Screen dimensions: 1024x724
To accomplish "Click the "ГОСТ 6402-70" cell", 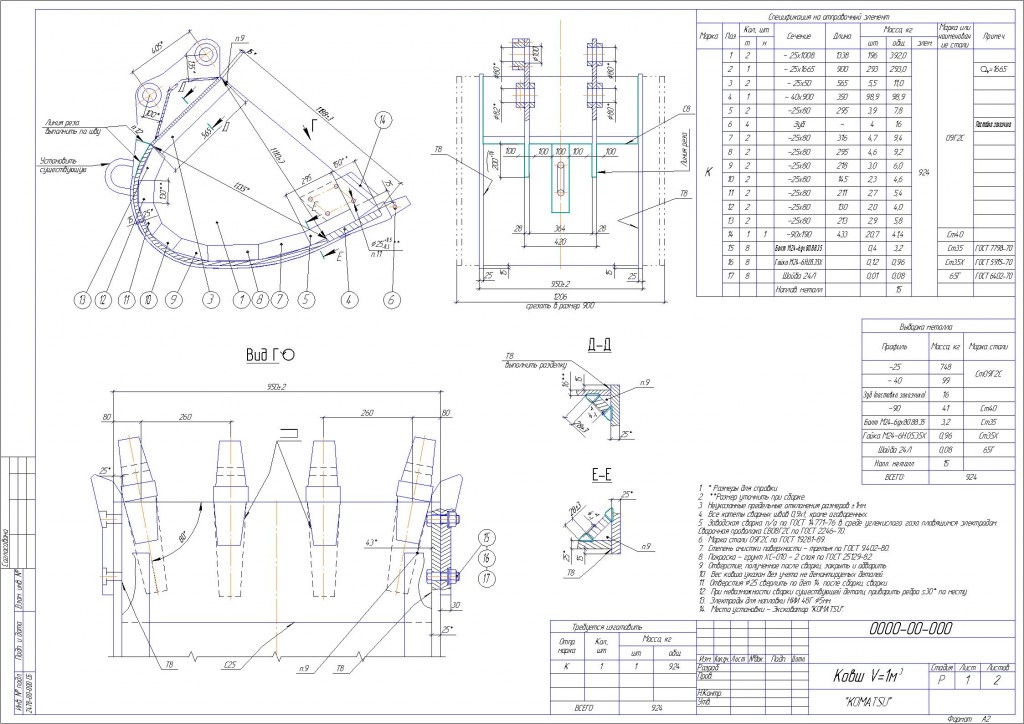I will point(995,276).
